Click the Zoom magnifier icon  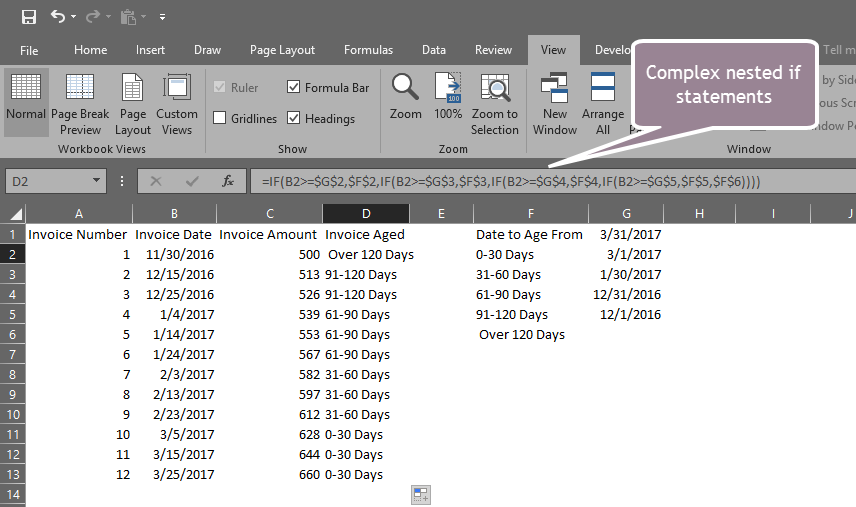pos(405,98)
